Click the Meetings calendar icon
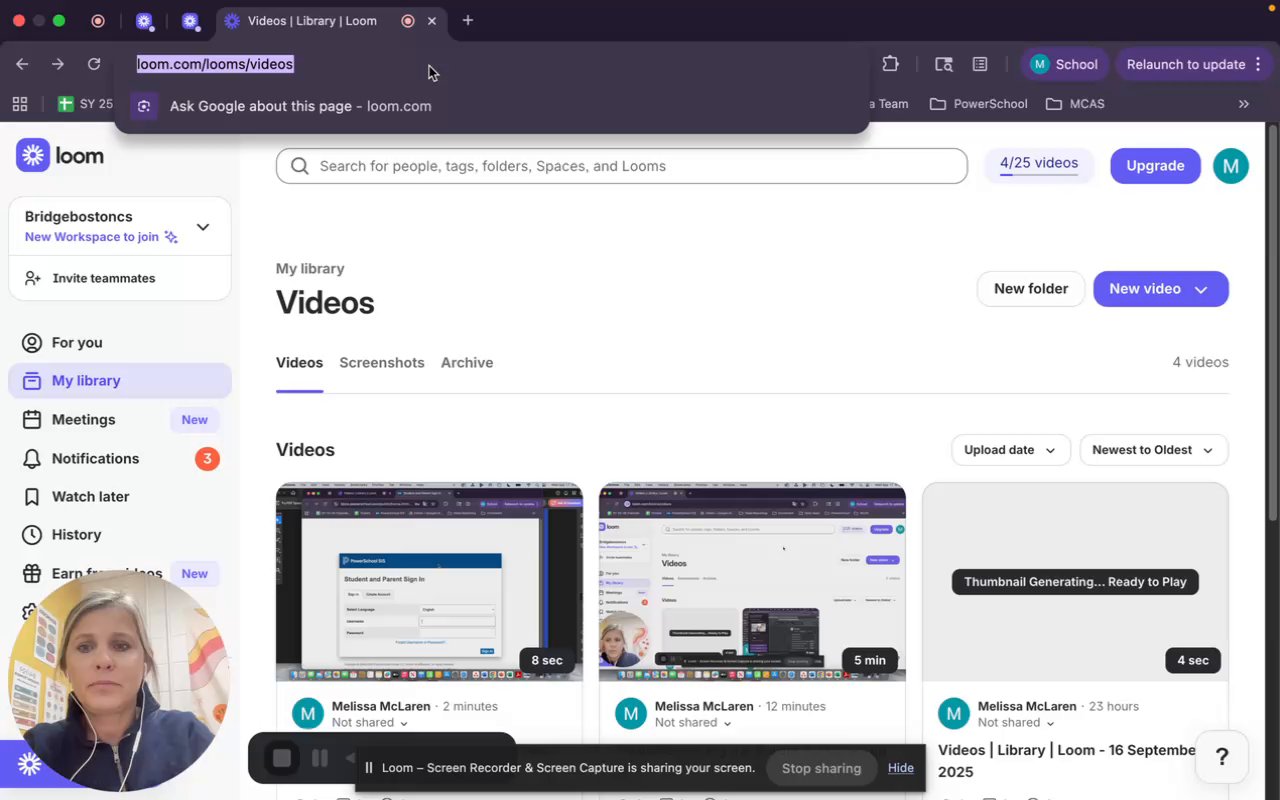This screenshot has width=1280, height=800. point(32,420)
